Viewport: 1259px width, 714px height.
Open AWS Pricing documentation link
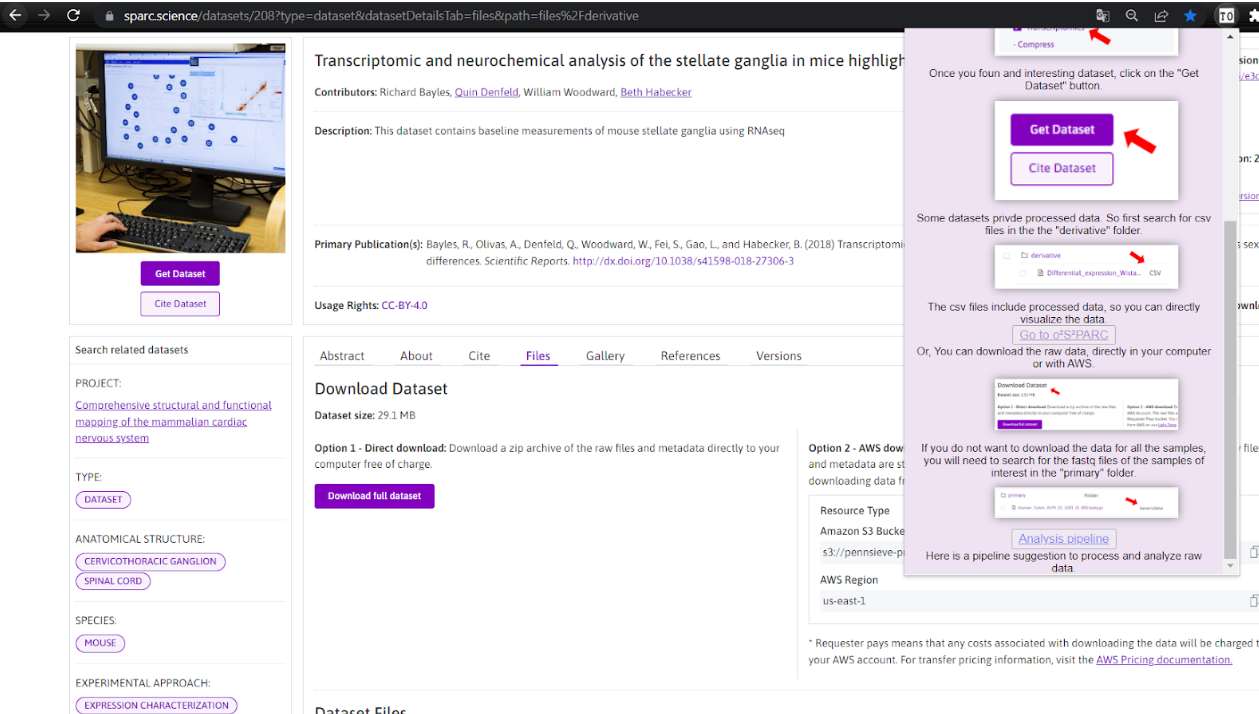1164,660
